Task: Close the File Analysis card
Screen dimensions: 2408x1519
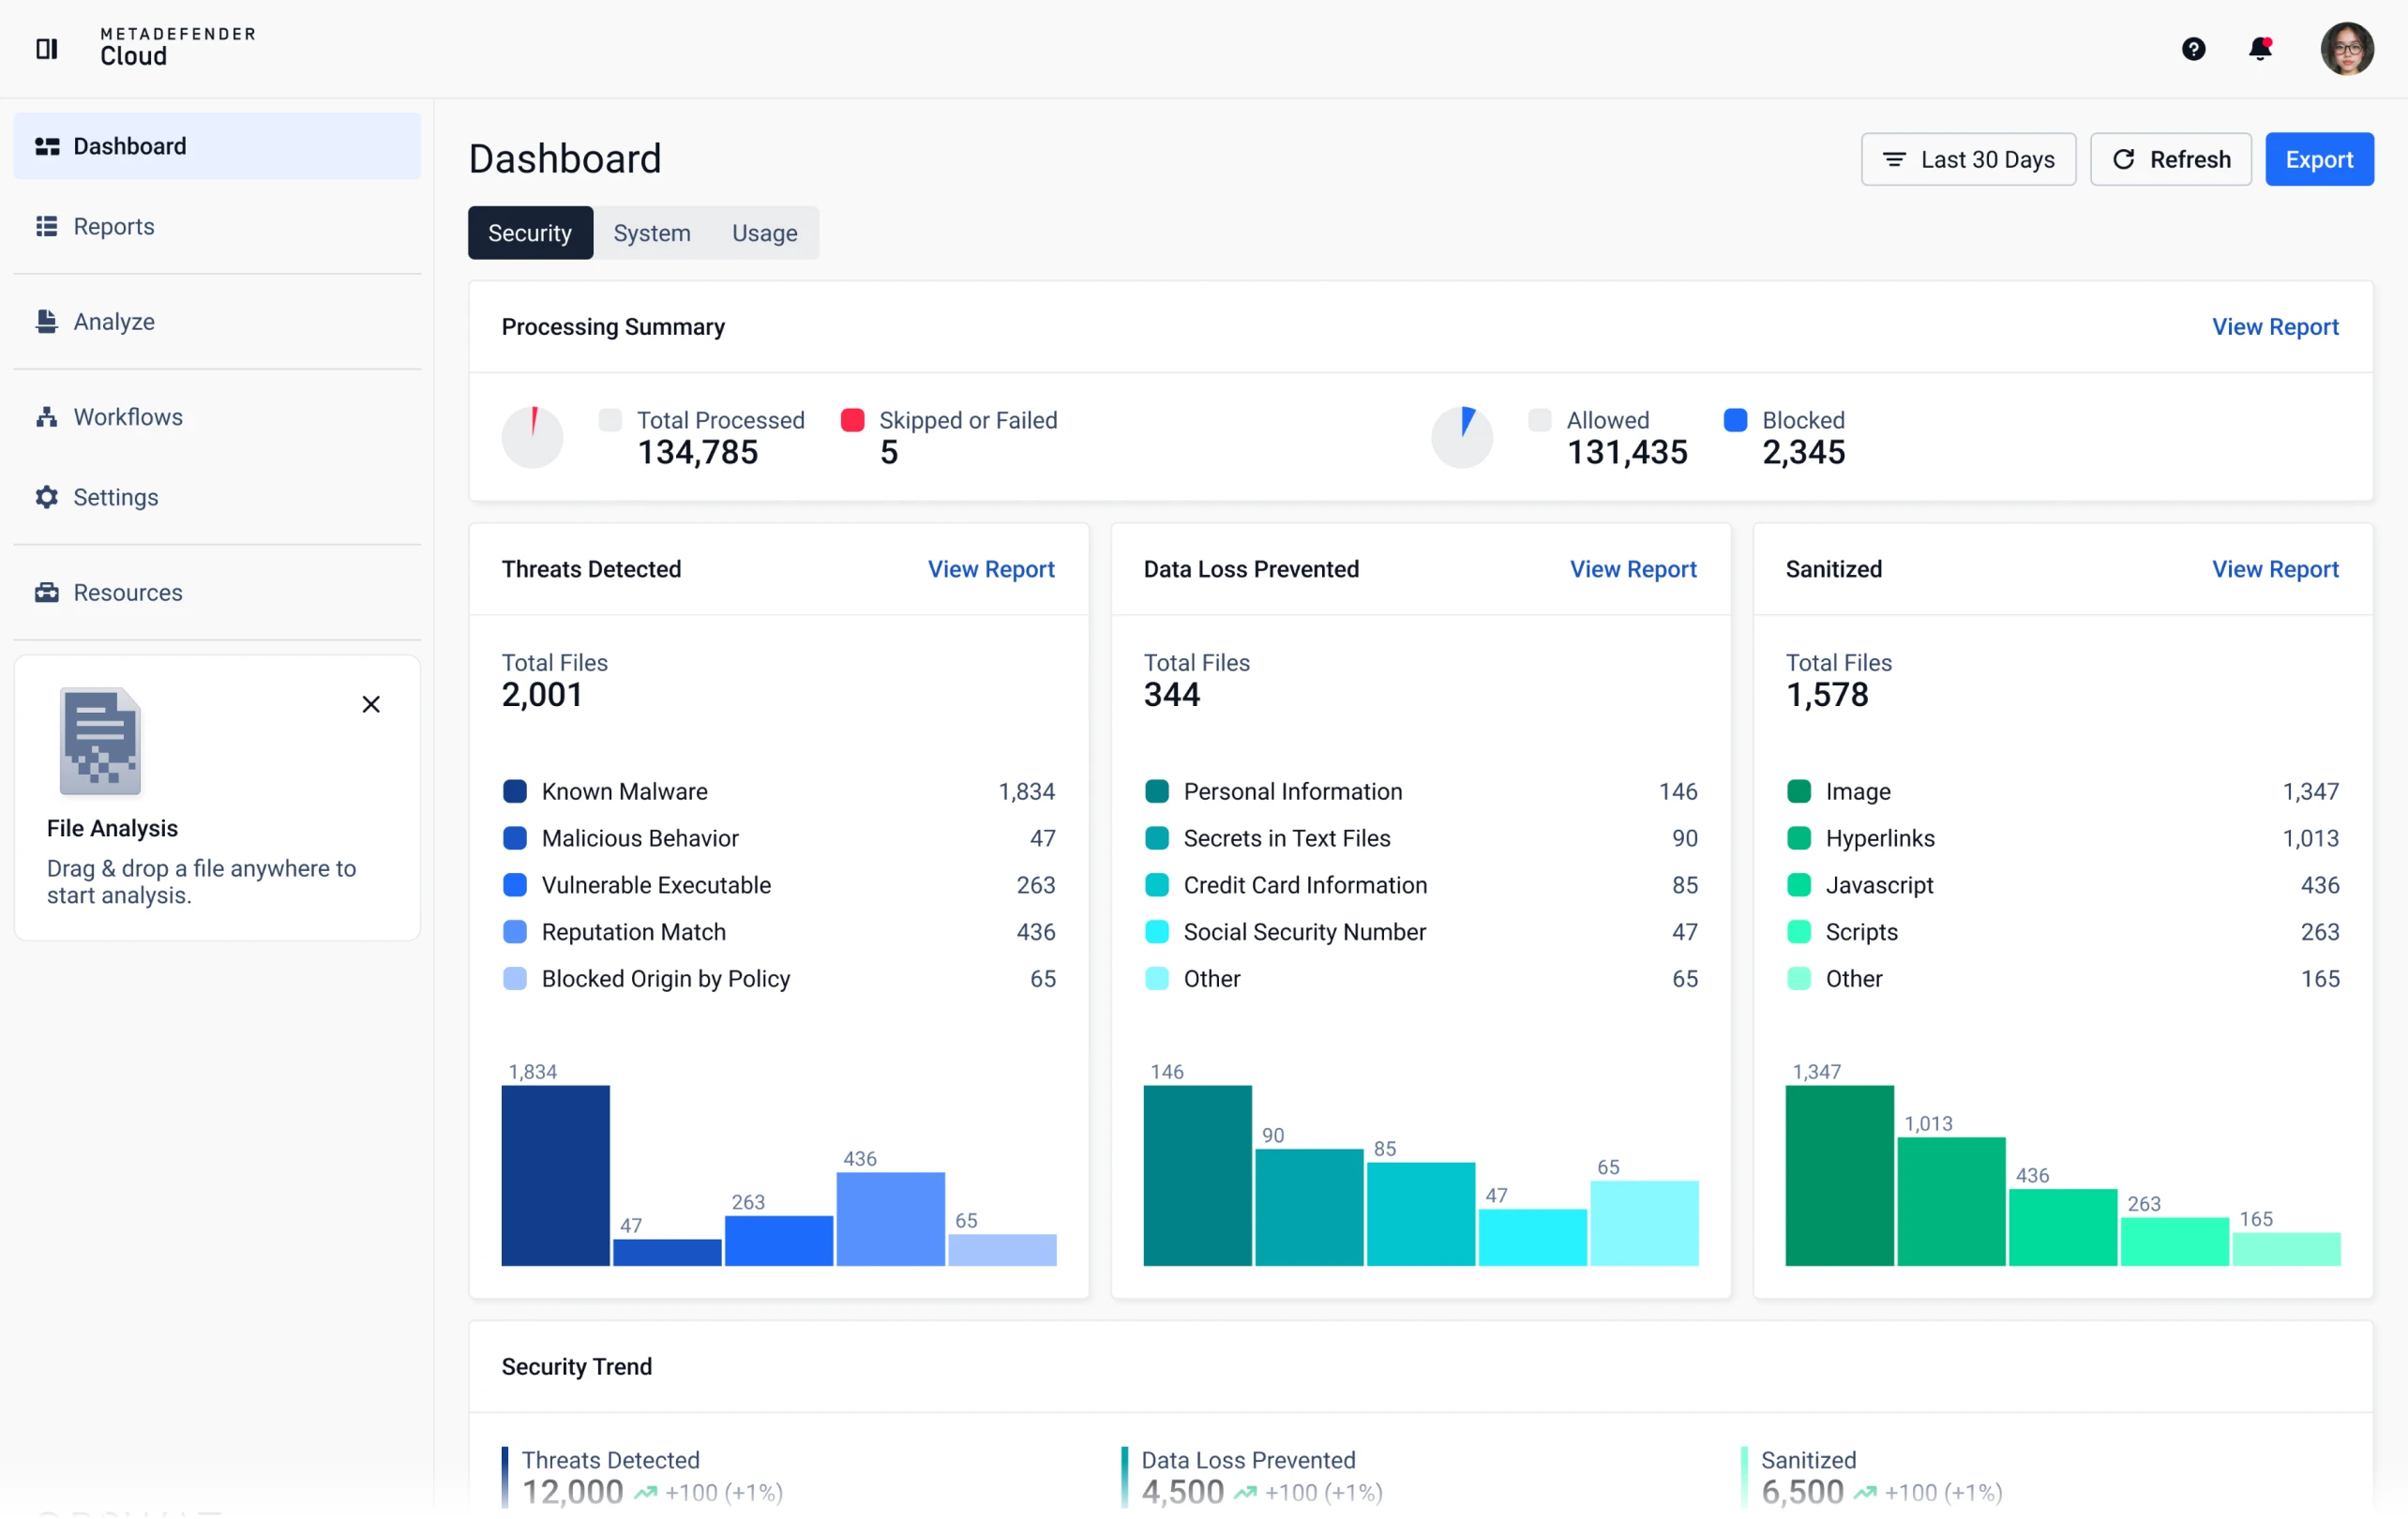Action: pyautogui.click(x=371, y=704)
